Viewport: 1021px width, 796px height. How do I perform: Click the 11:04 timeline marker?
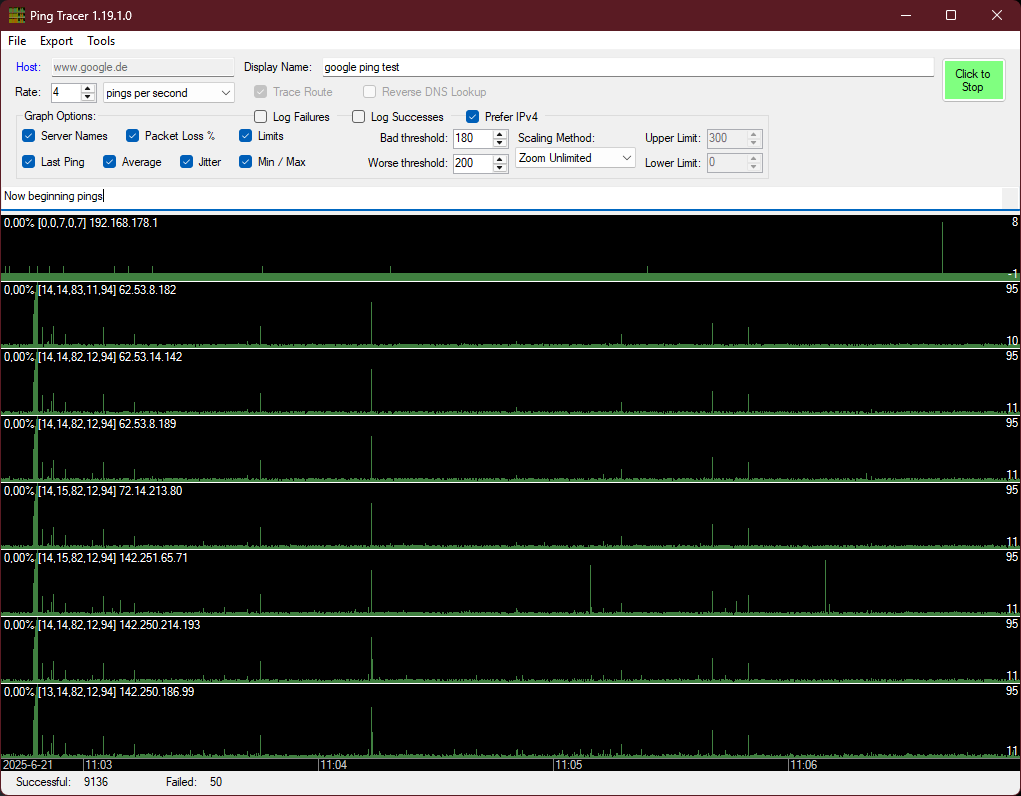333,765
